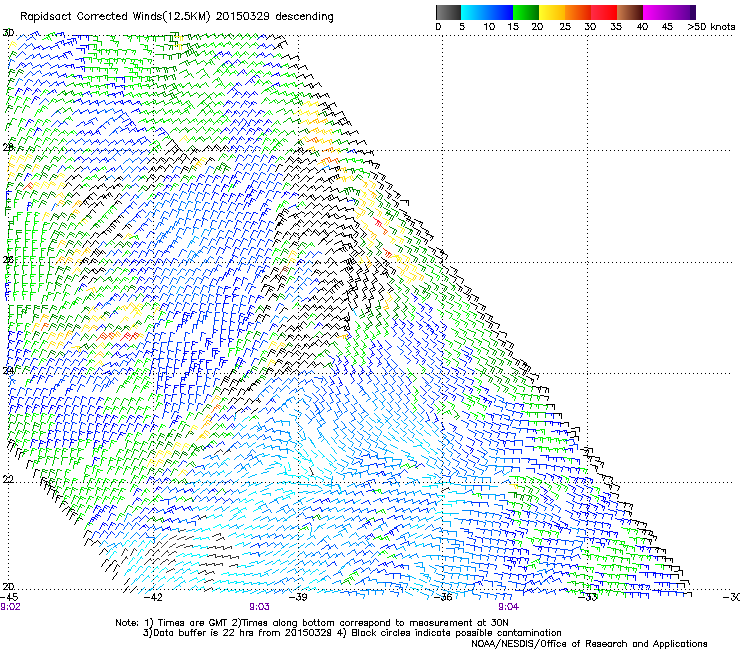Viewport: 740px width, 650px height.
Task: Click the purple time label 9:03
Action: (x=260, y=607)
